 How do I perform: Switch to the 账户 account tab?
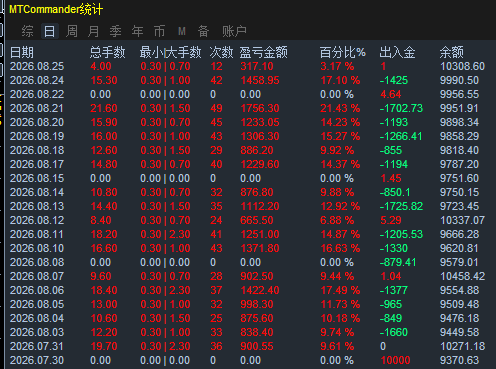point(234,31)
